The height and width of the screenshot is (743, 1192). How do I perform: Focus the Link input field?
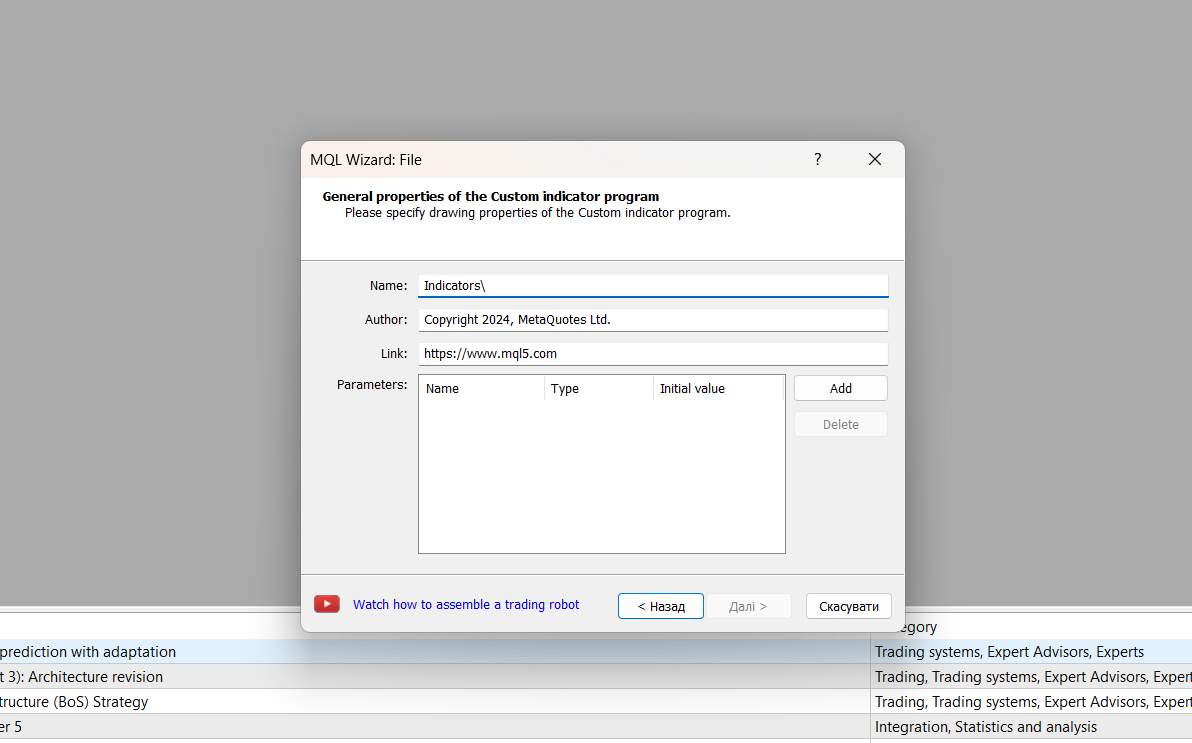(653, 354)
